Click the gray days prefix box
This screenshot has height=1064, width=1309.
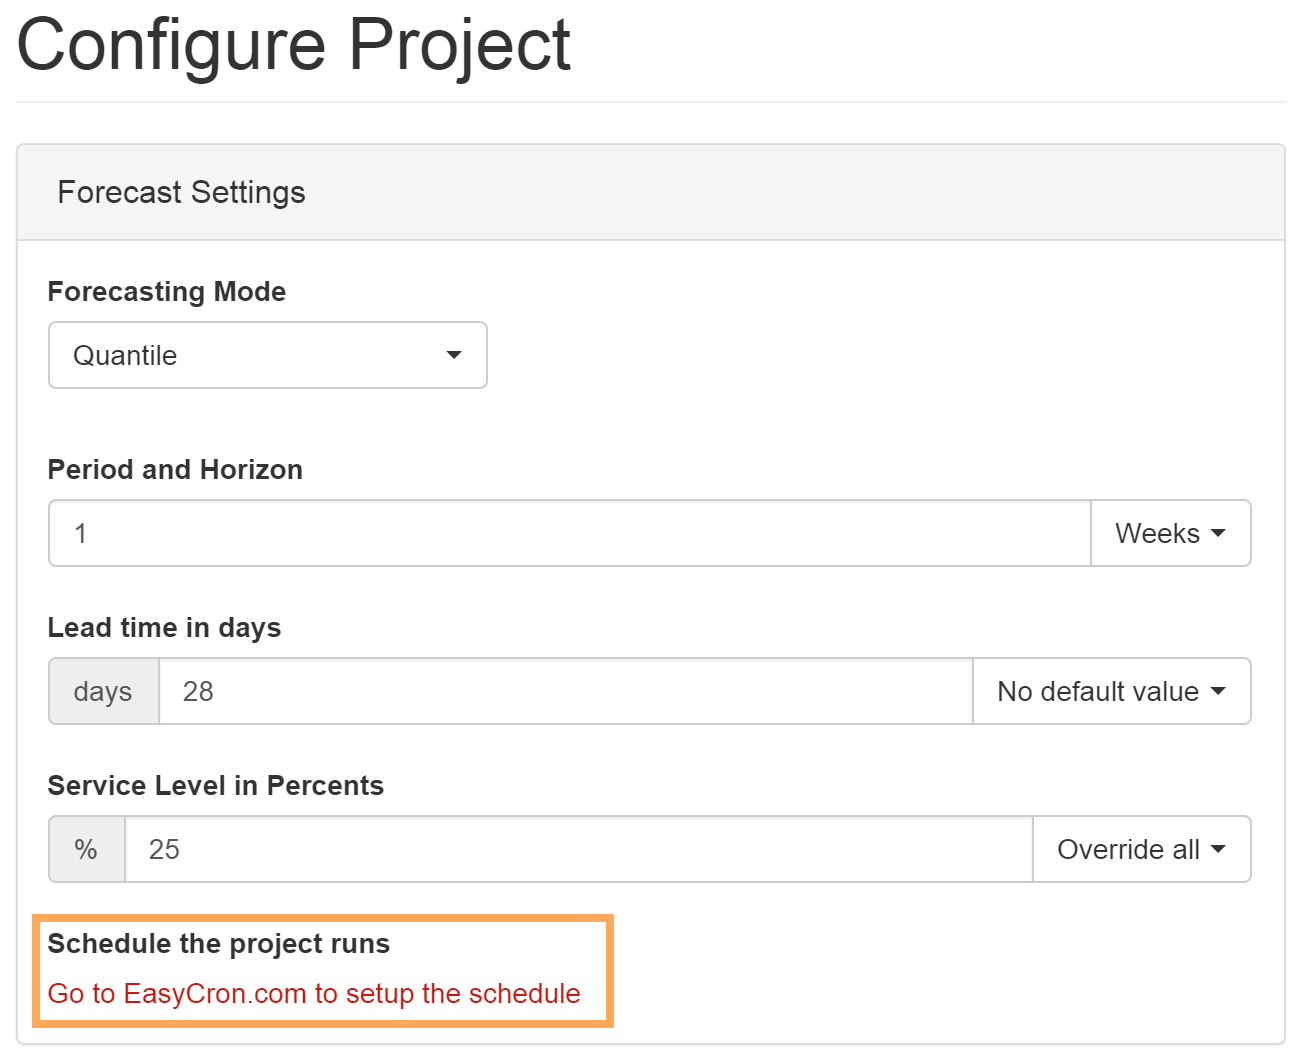103,691
